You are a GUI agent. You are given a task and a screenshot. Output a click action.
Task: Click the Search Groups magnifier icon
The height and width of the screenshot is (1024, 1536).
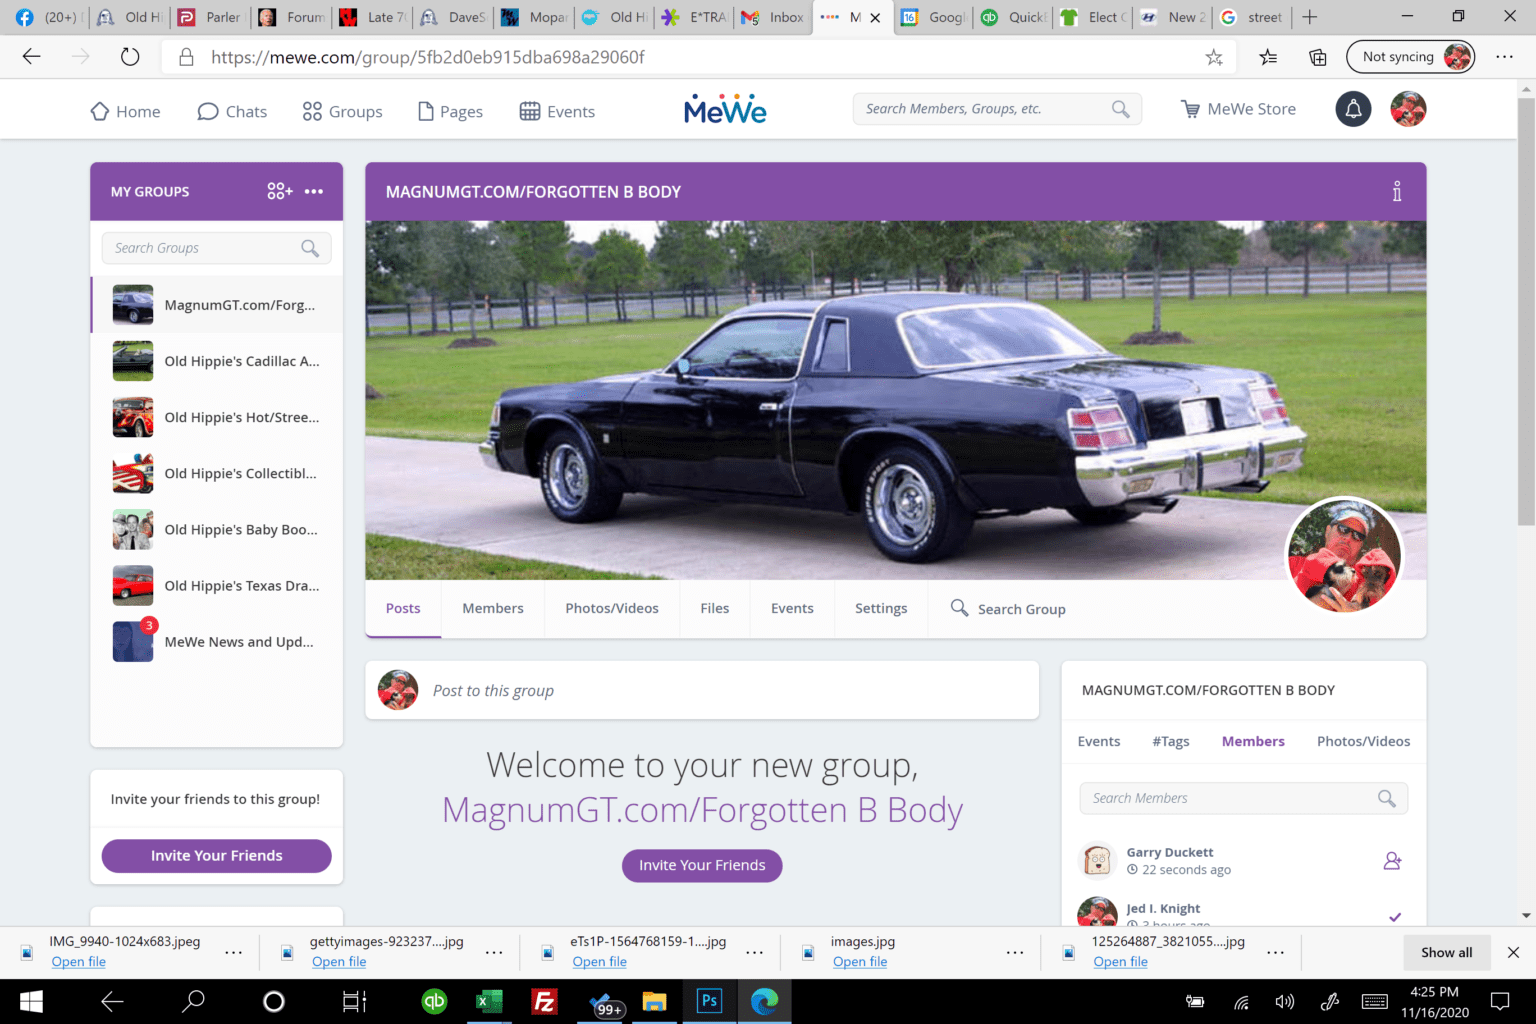pos(310,248)
